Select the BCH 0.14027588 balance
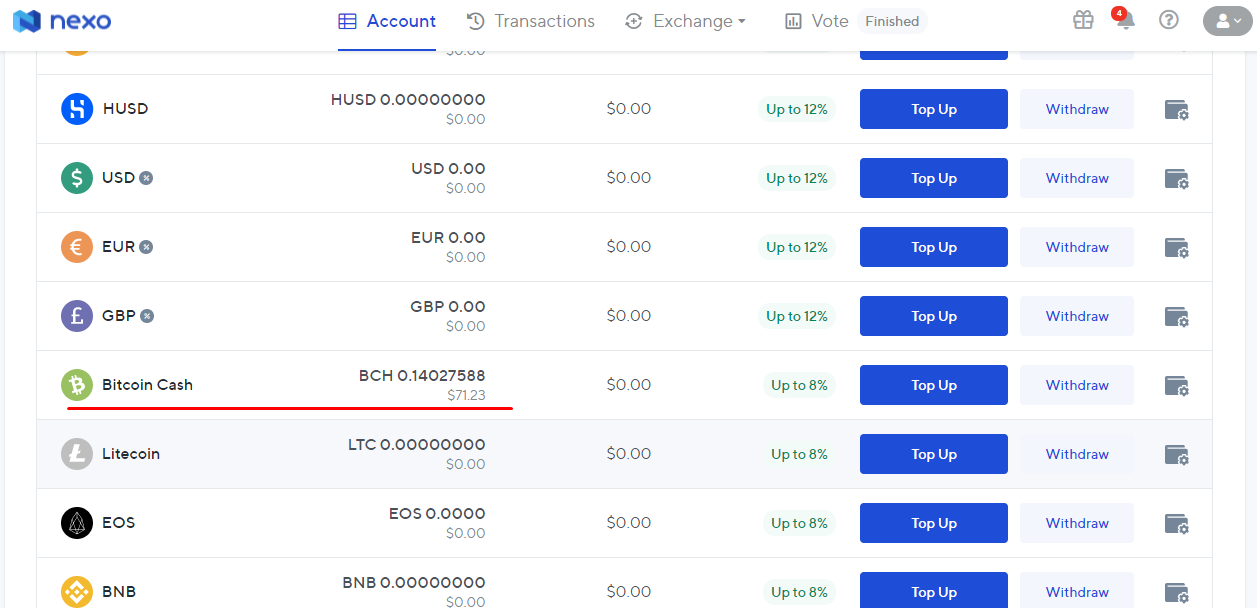This screenshot has height=608, width=1257. pyautogui.click(x=422, y=376)
